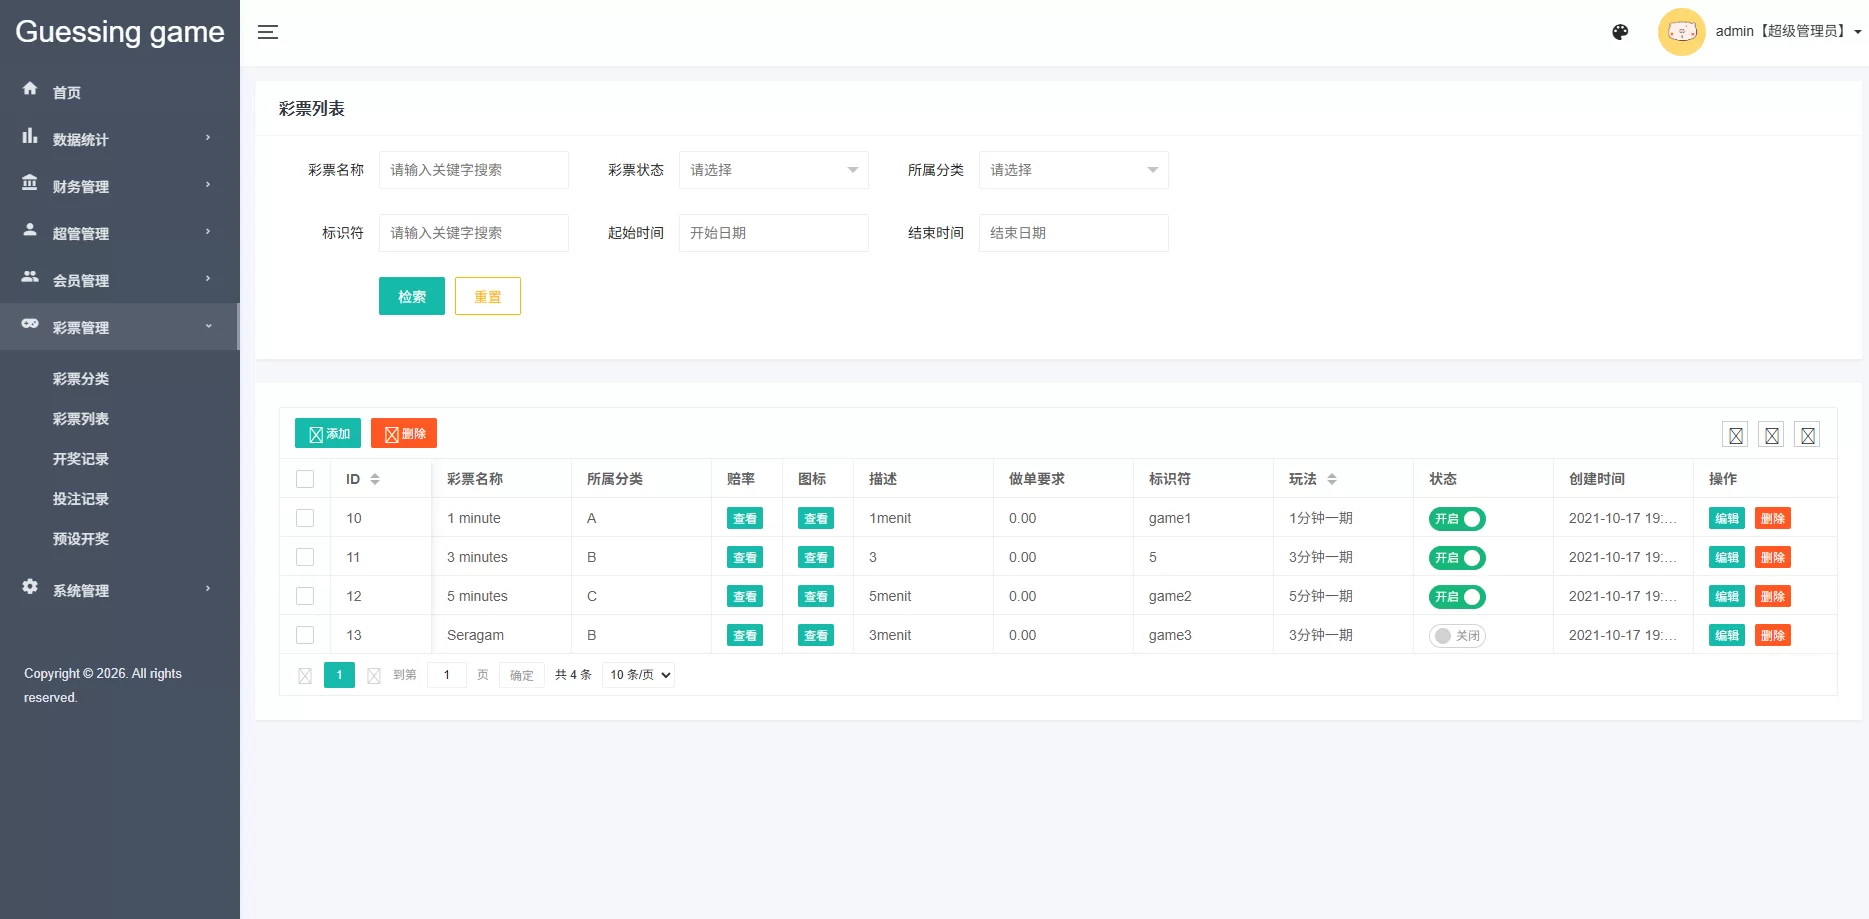Viewport: 1869px width, 919px height.
Task: Open the 彩票管理 sidebar section
Action: 80,326
